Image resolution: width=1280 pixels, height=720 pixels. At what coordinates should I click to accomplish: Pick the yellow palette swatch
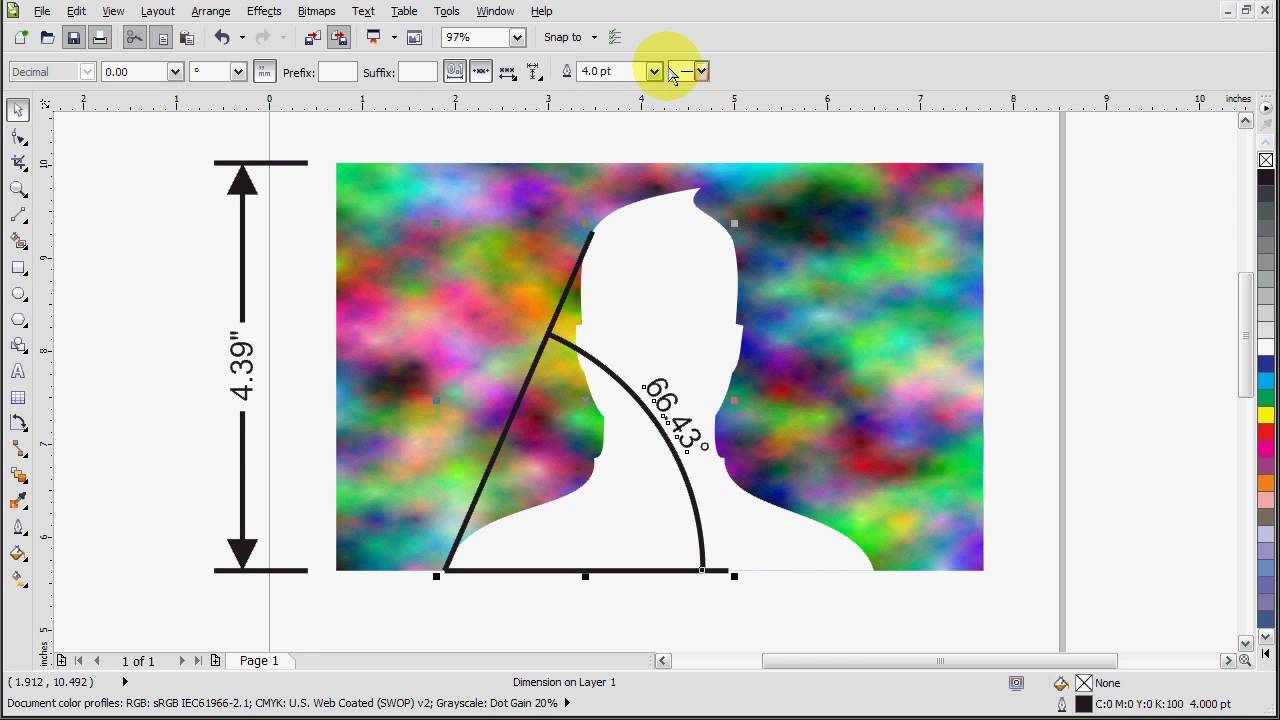pos(1266,414)
